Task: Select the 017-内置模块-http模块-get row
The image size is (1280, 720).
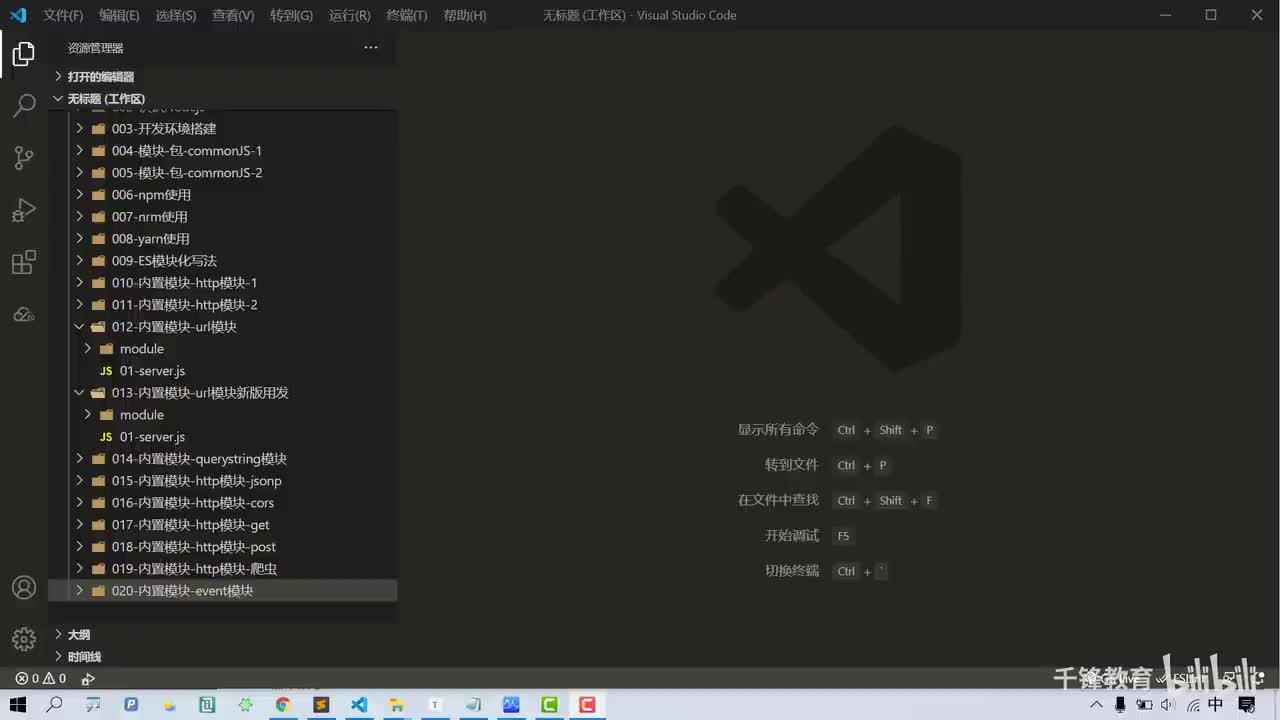Action: 222,525
